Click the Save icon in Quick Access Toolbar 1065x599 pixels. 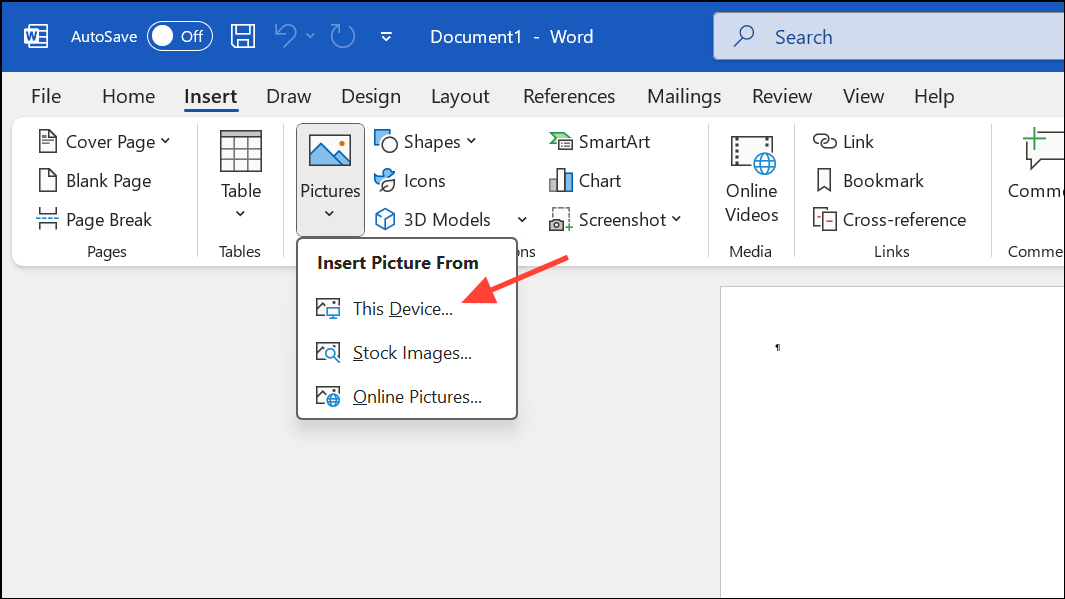(x=242, y=36)
